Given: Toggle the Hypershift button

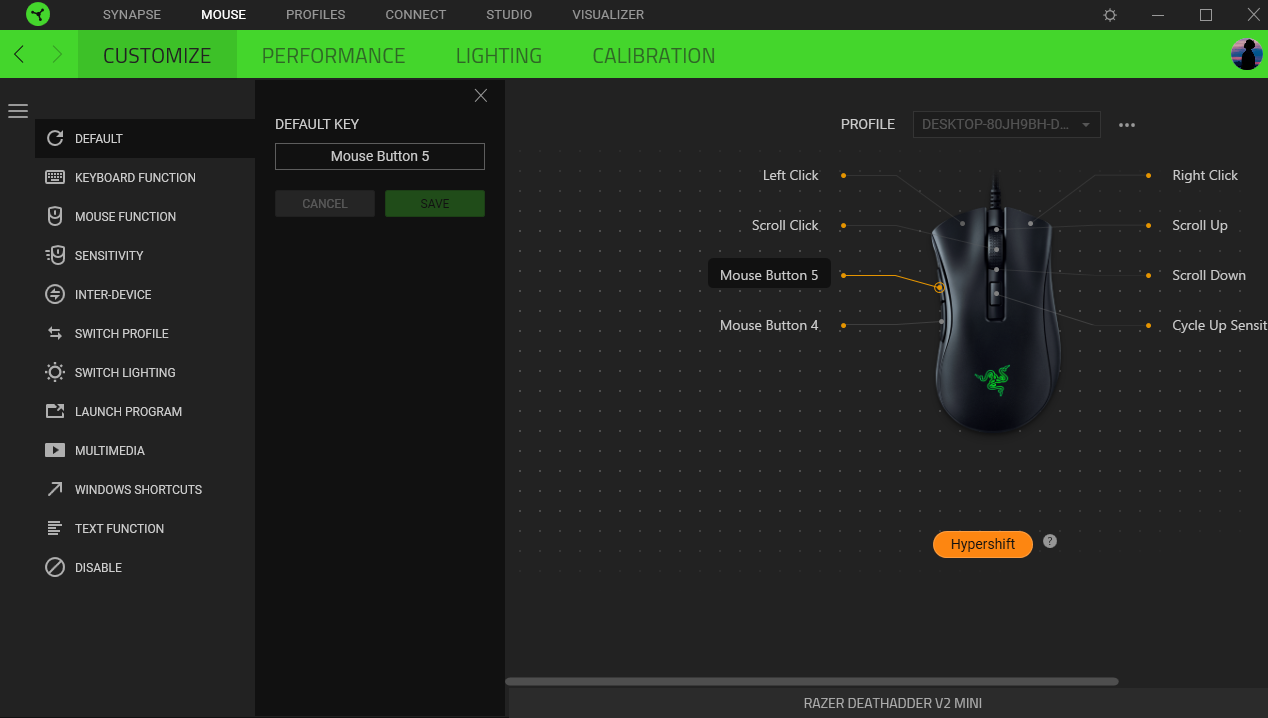Looking at the screenshot, I should (983, 544).
